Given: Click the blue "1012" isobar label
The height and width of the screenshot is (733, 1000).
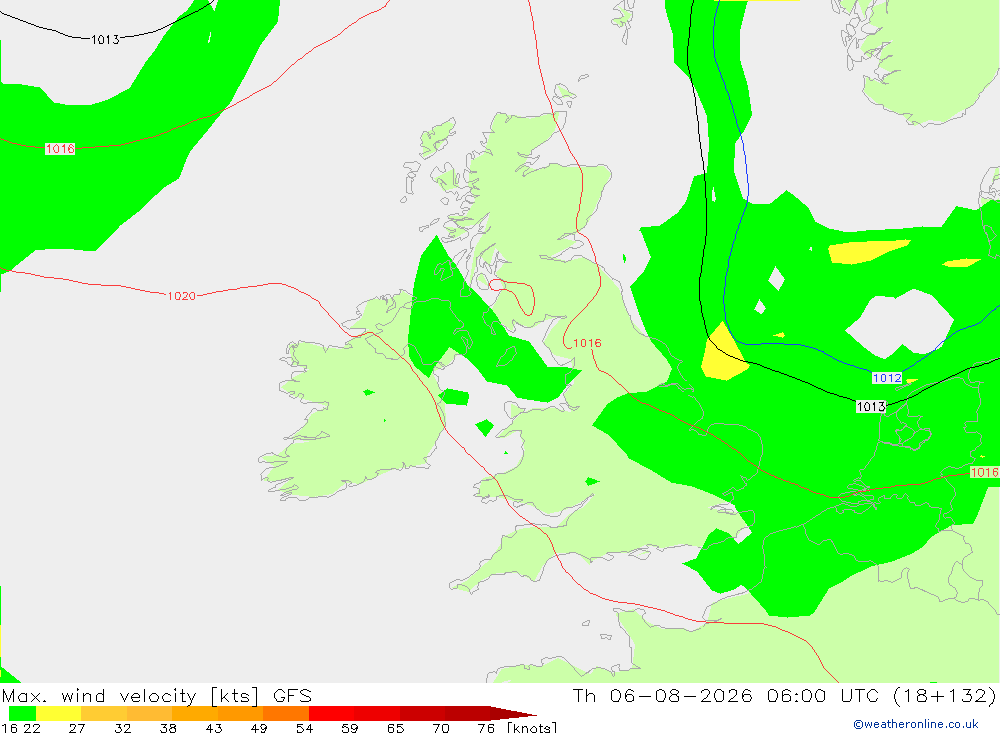Looking at the screenshot, I should pyautogui.click(x=886, y=378).
